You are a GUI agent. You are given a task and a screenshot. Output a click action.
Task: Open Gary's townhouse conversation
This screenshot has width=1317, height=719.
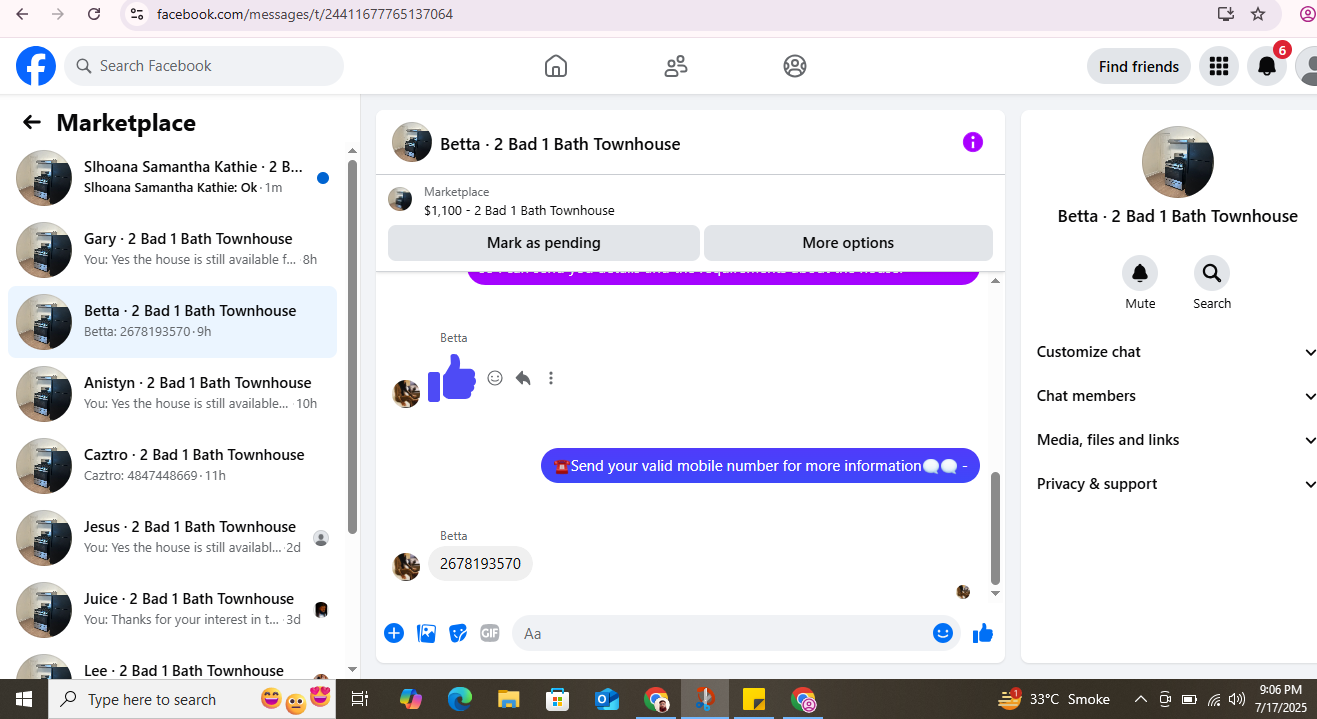point(172,249)
